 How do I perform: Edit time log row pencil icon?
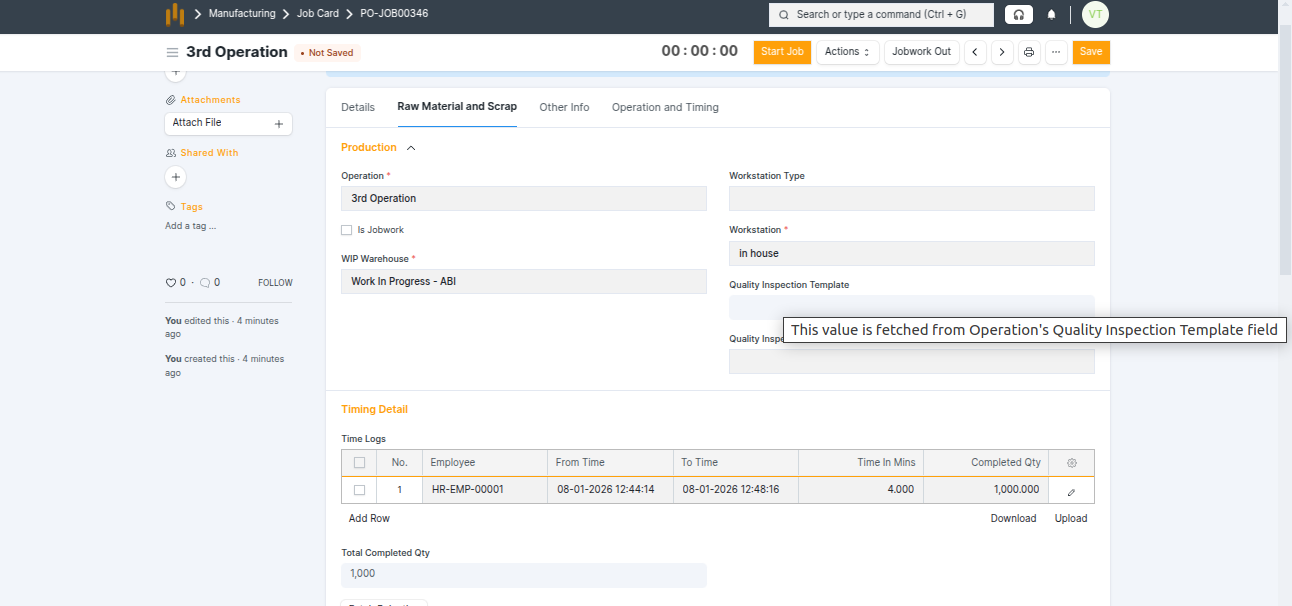[1071, 491]
